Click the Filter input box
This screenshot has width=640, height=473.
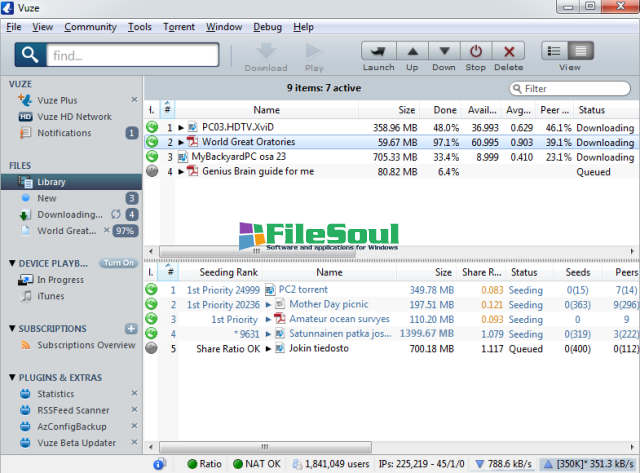tap(570, 89)
